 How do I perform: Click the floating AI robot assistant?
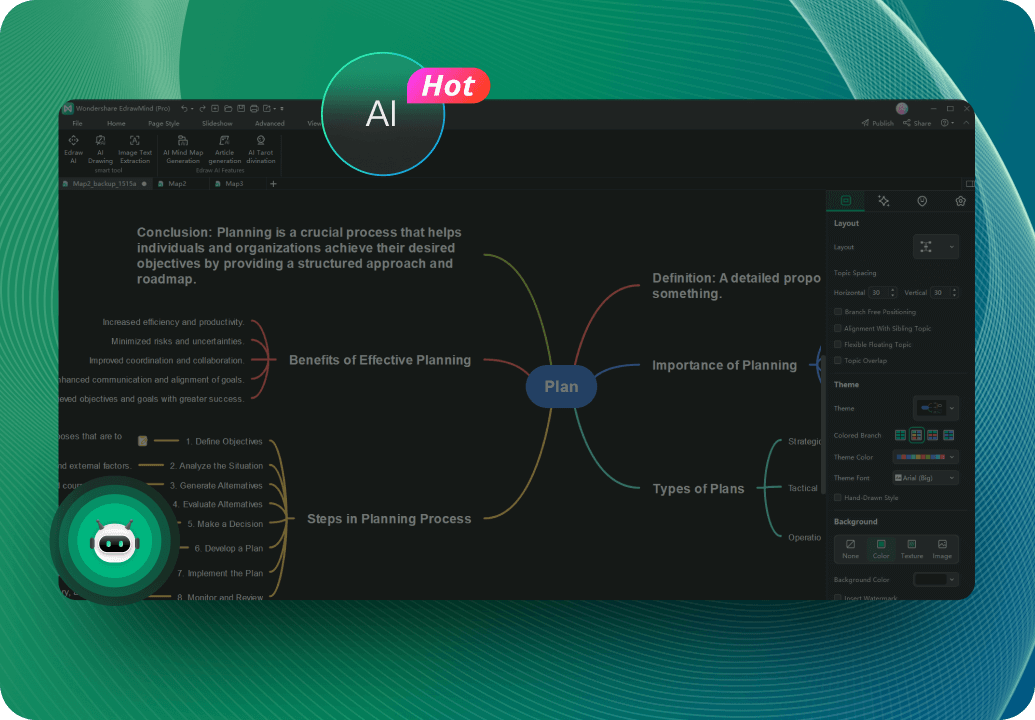pos(115,540)
